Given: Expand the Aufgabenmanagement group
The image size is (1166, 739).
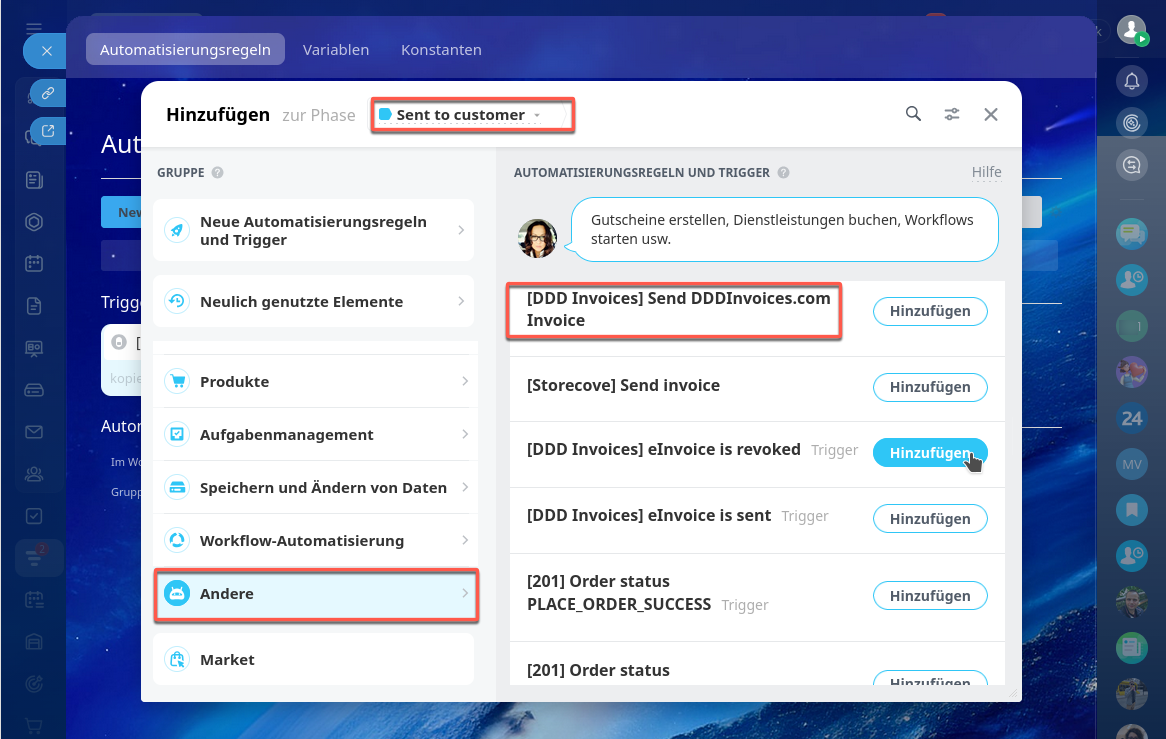Looking at the screenshot, I should (x=315, y=434).
